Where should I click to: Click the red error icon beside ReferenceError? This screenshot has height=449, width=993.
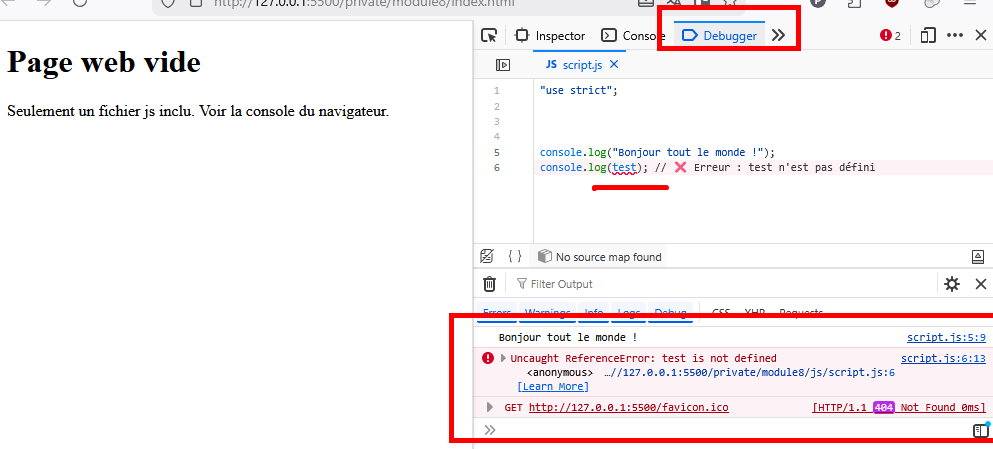(488, 358)
